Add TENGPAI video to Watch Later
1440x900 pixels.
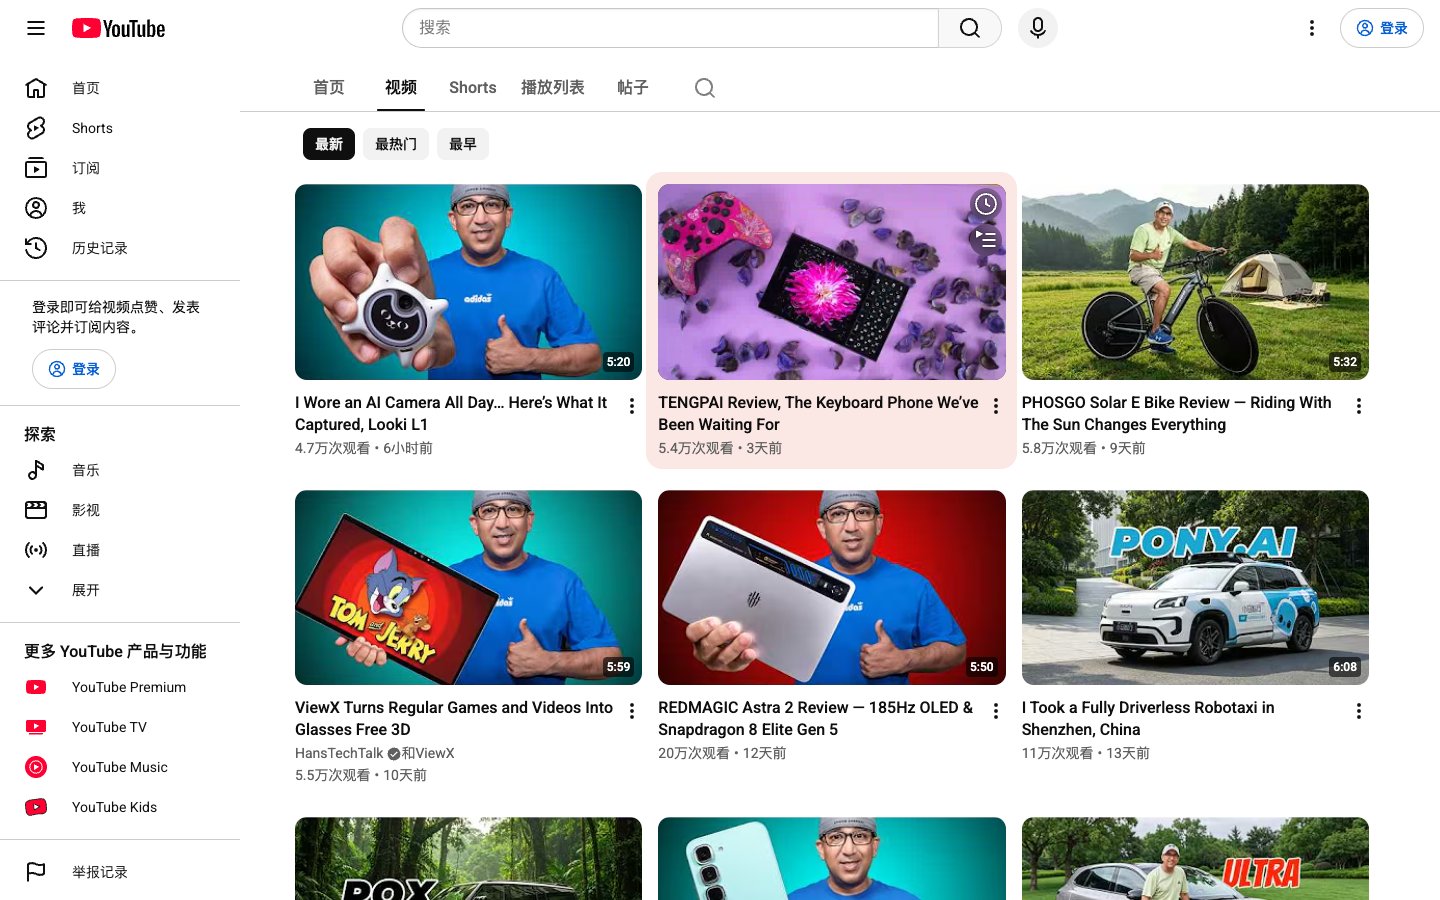pyautogui.click(x=986, y=204)
